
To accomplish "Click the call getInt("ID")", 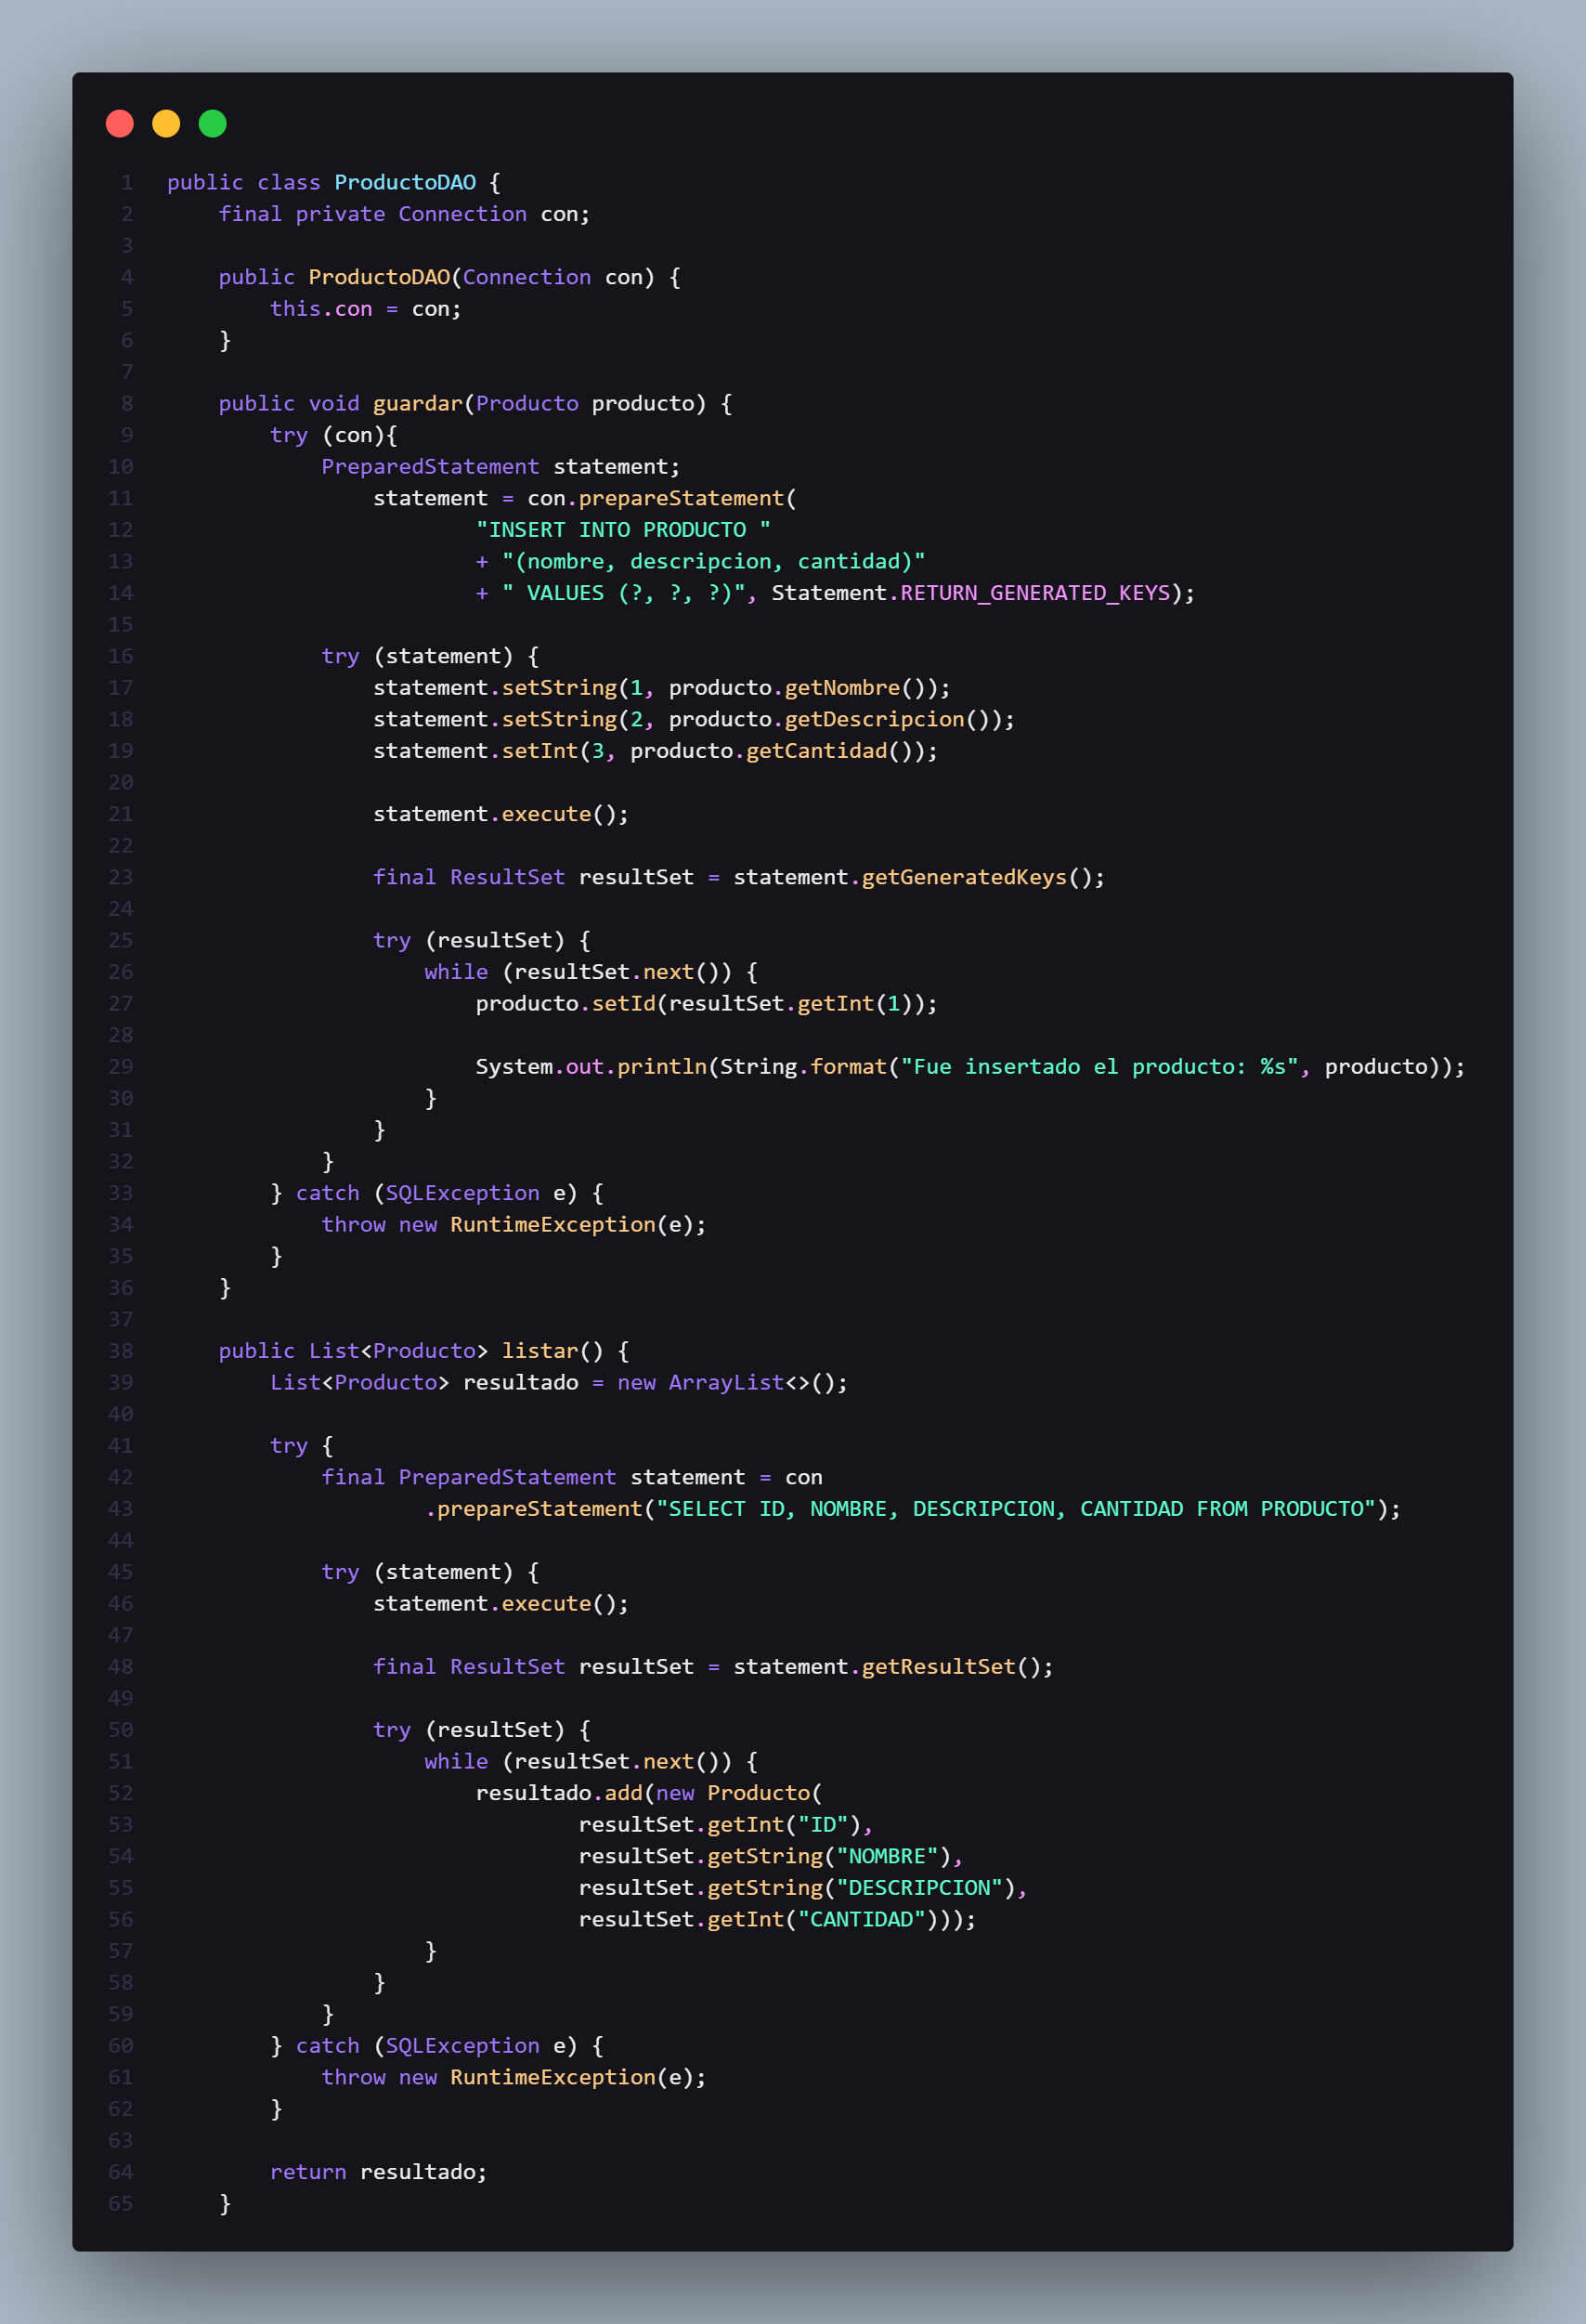I will (x=784, y=1825).
